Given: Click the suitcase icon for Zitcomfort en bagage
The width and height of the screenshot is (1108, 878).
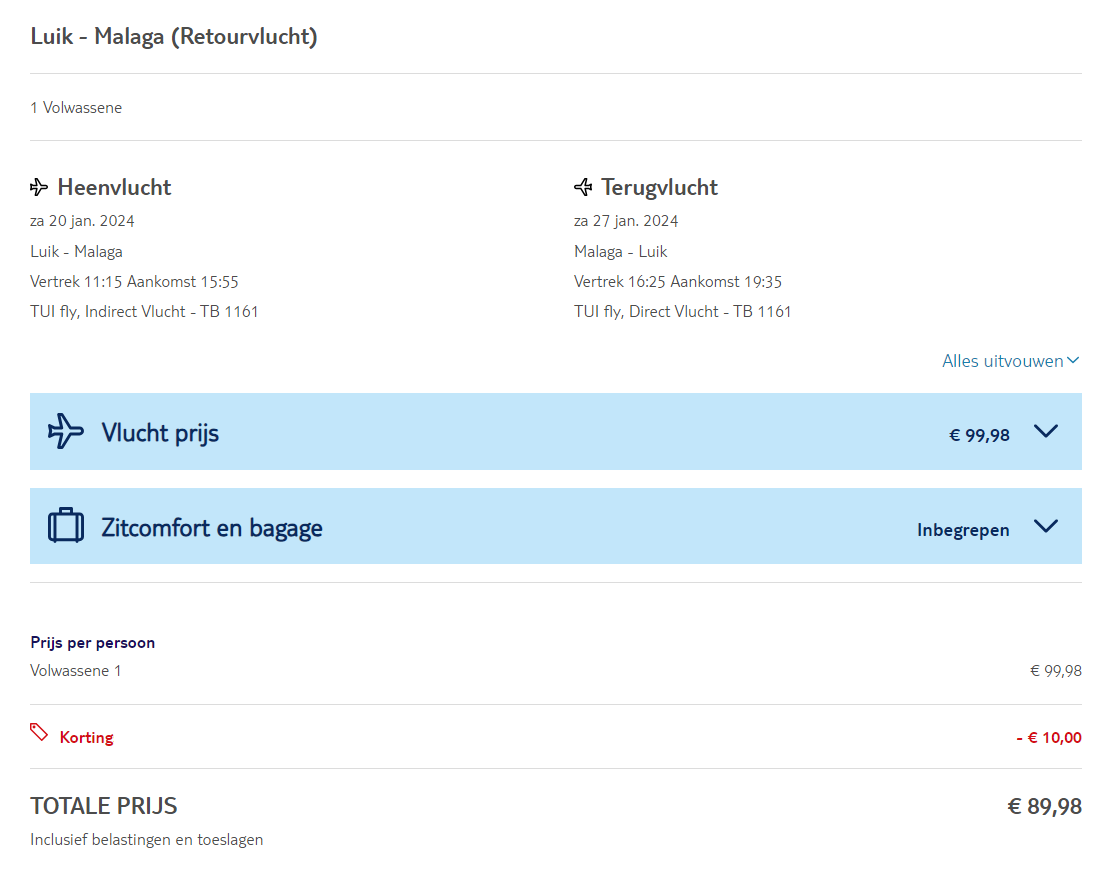Looking at the screenshot, I should 66,526.
